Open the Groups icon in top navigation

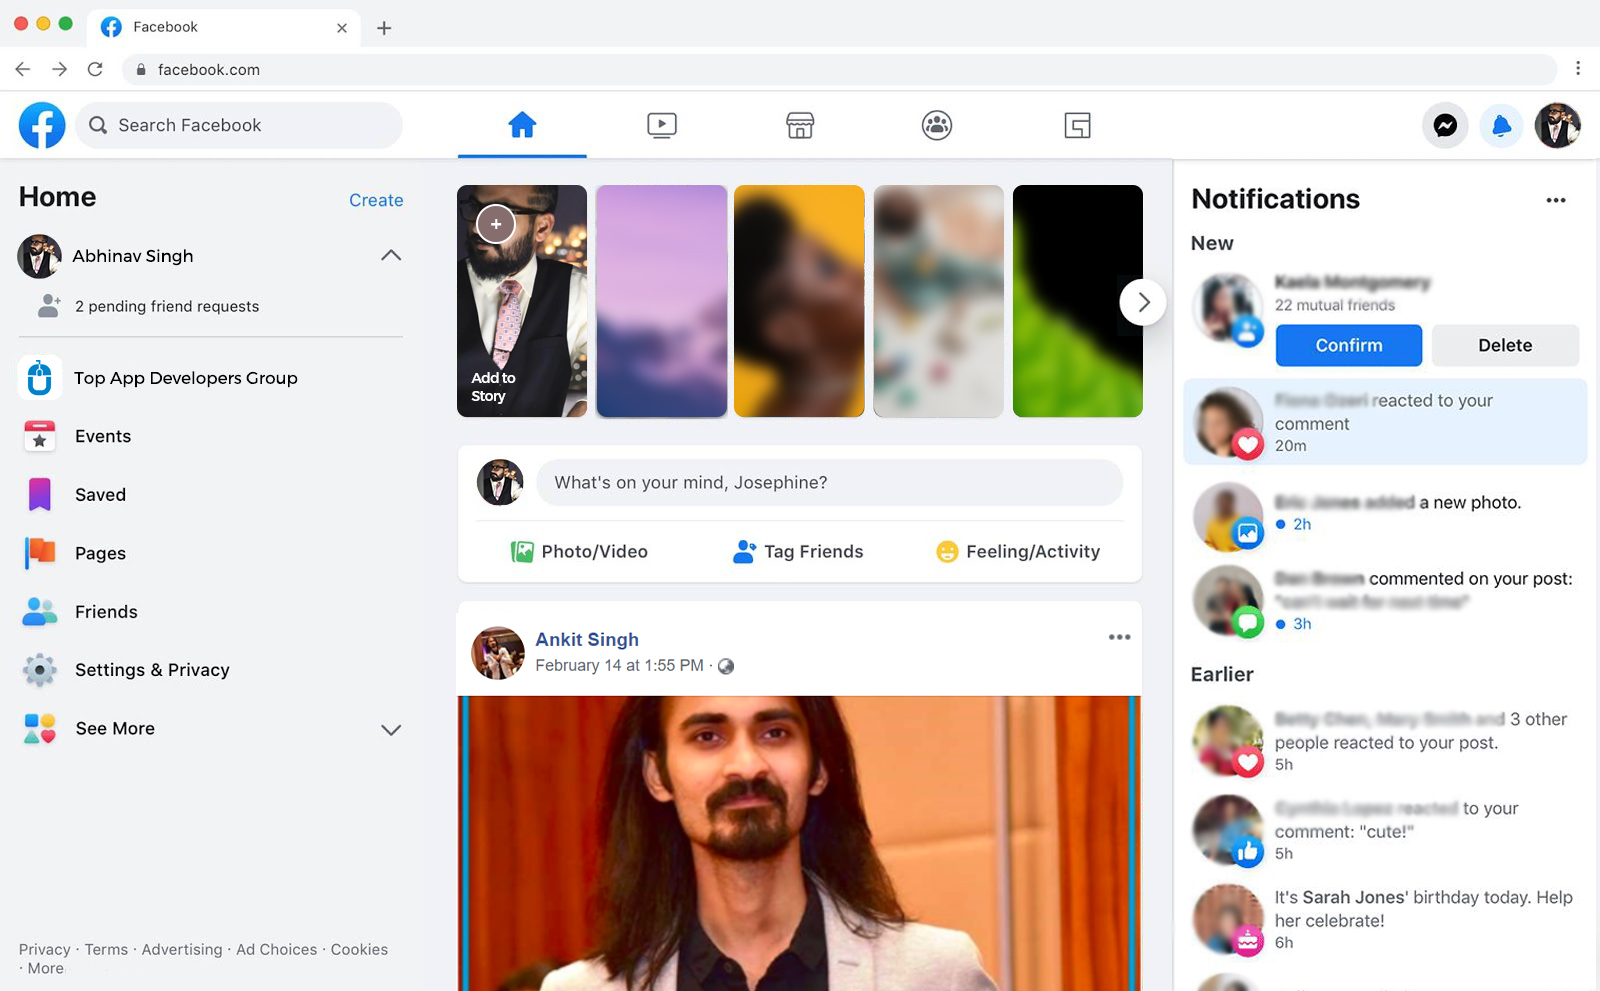936,126
